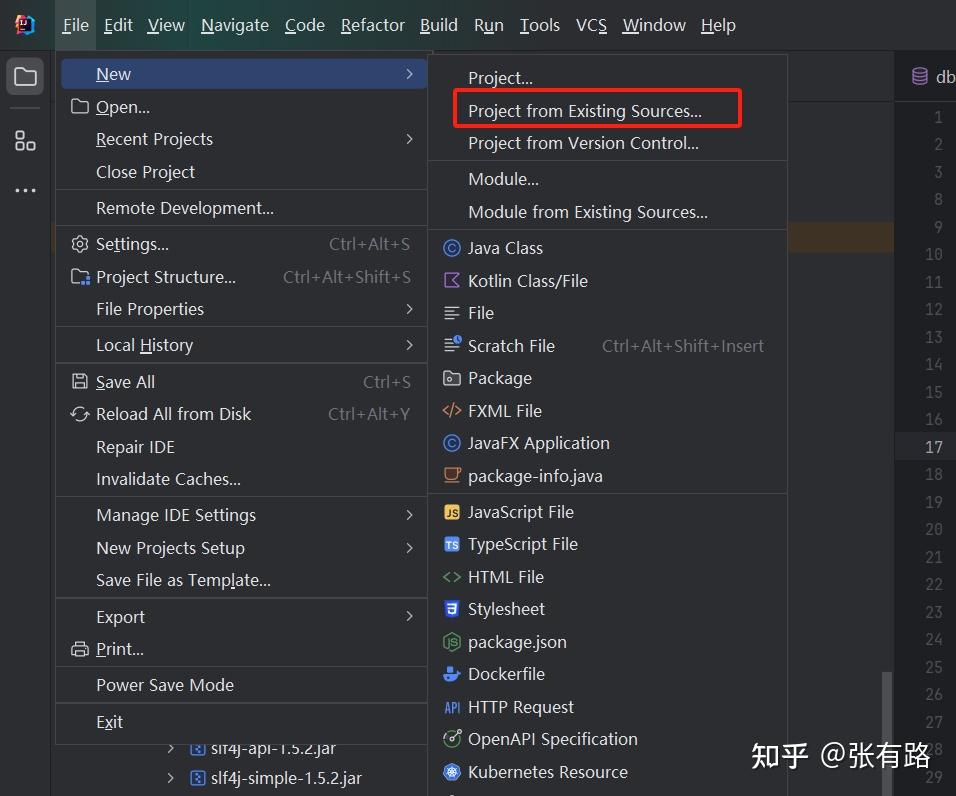Open the db database panel icon
The image size is (956, 796).
920,75
